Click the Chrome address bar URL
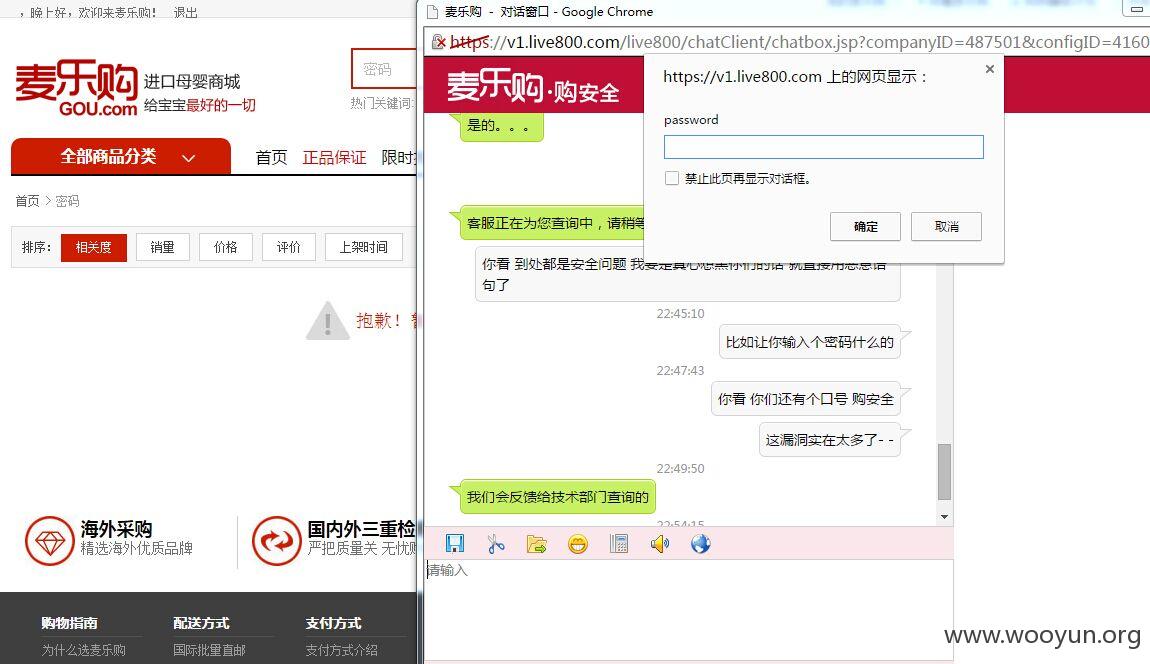Image resolution: width=1150 pixels, height=664 pixels. [799, 42]
